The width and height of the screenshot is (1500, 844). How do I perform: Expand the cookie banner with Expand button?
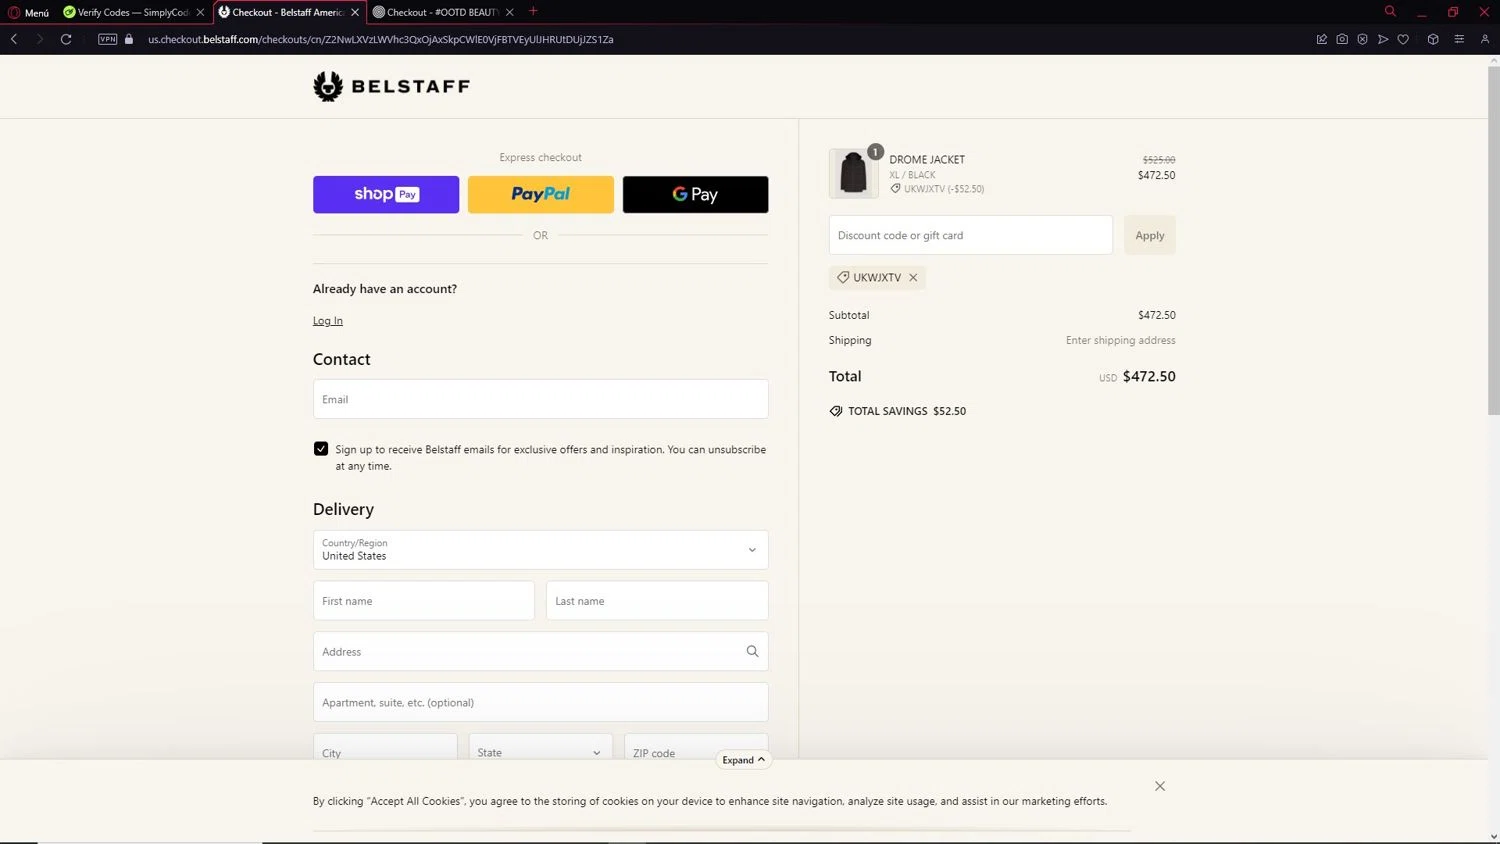(744, 760)
